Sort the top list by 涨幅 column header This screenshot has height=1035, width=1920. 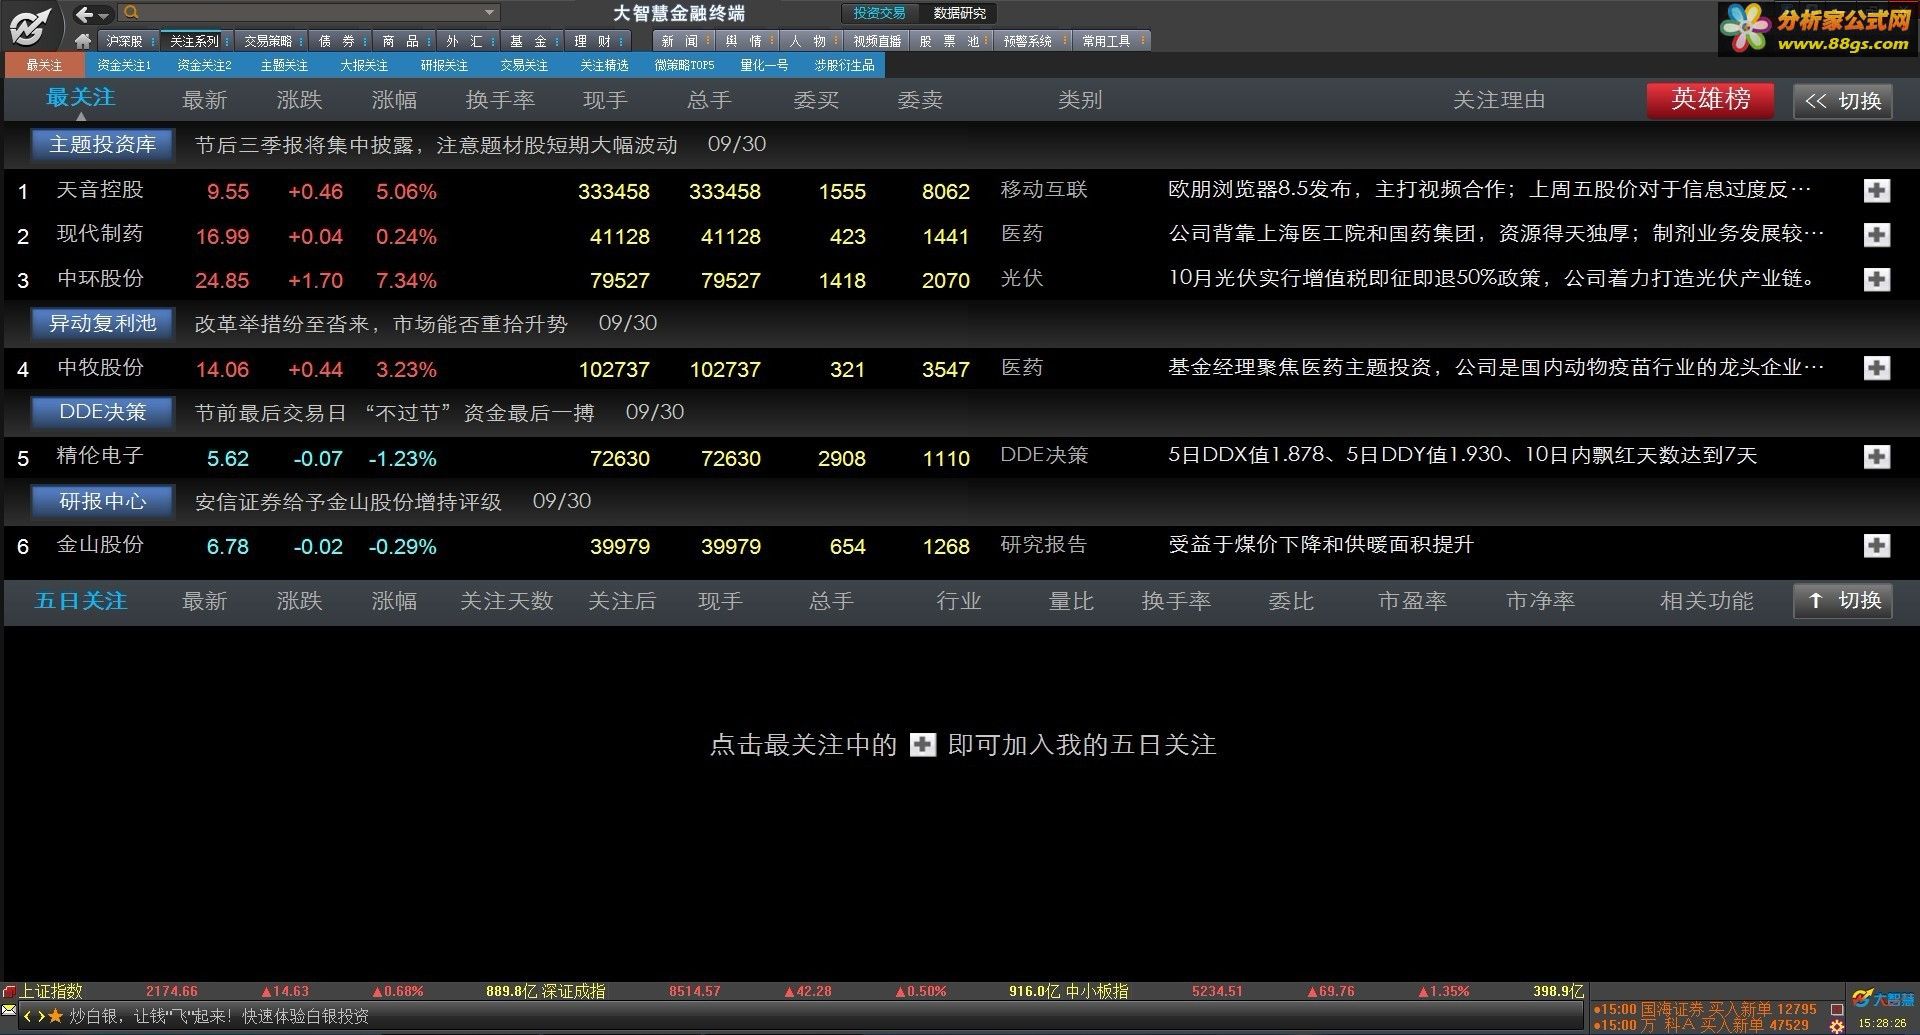tap(394, 100)
